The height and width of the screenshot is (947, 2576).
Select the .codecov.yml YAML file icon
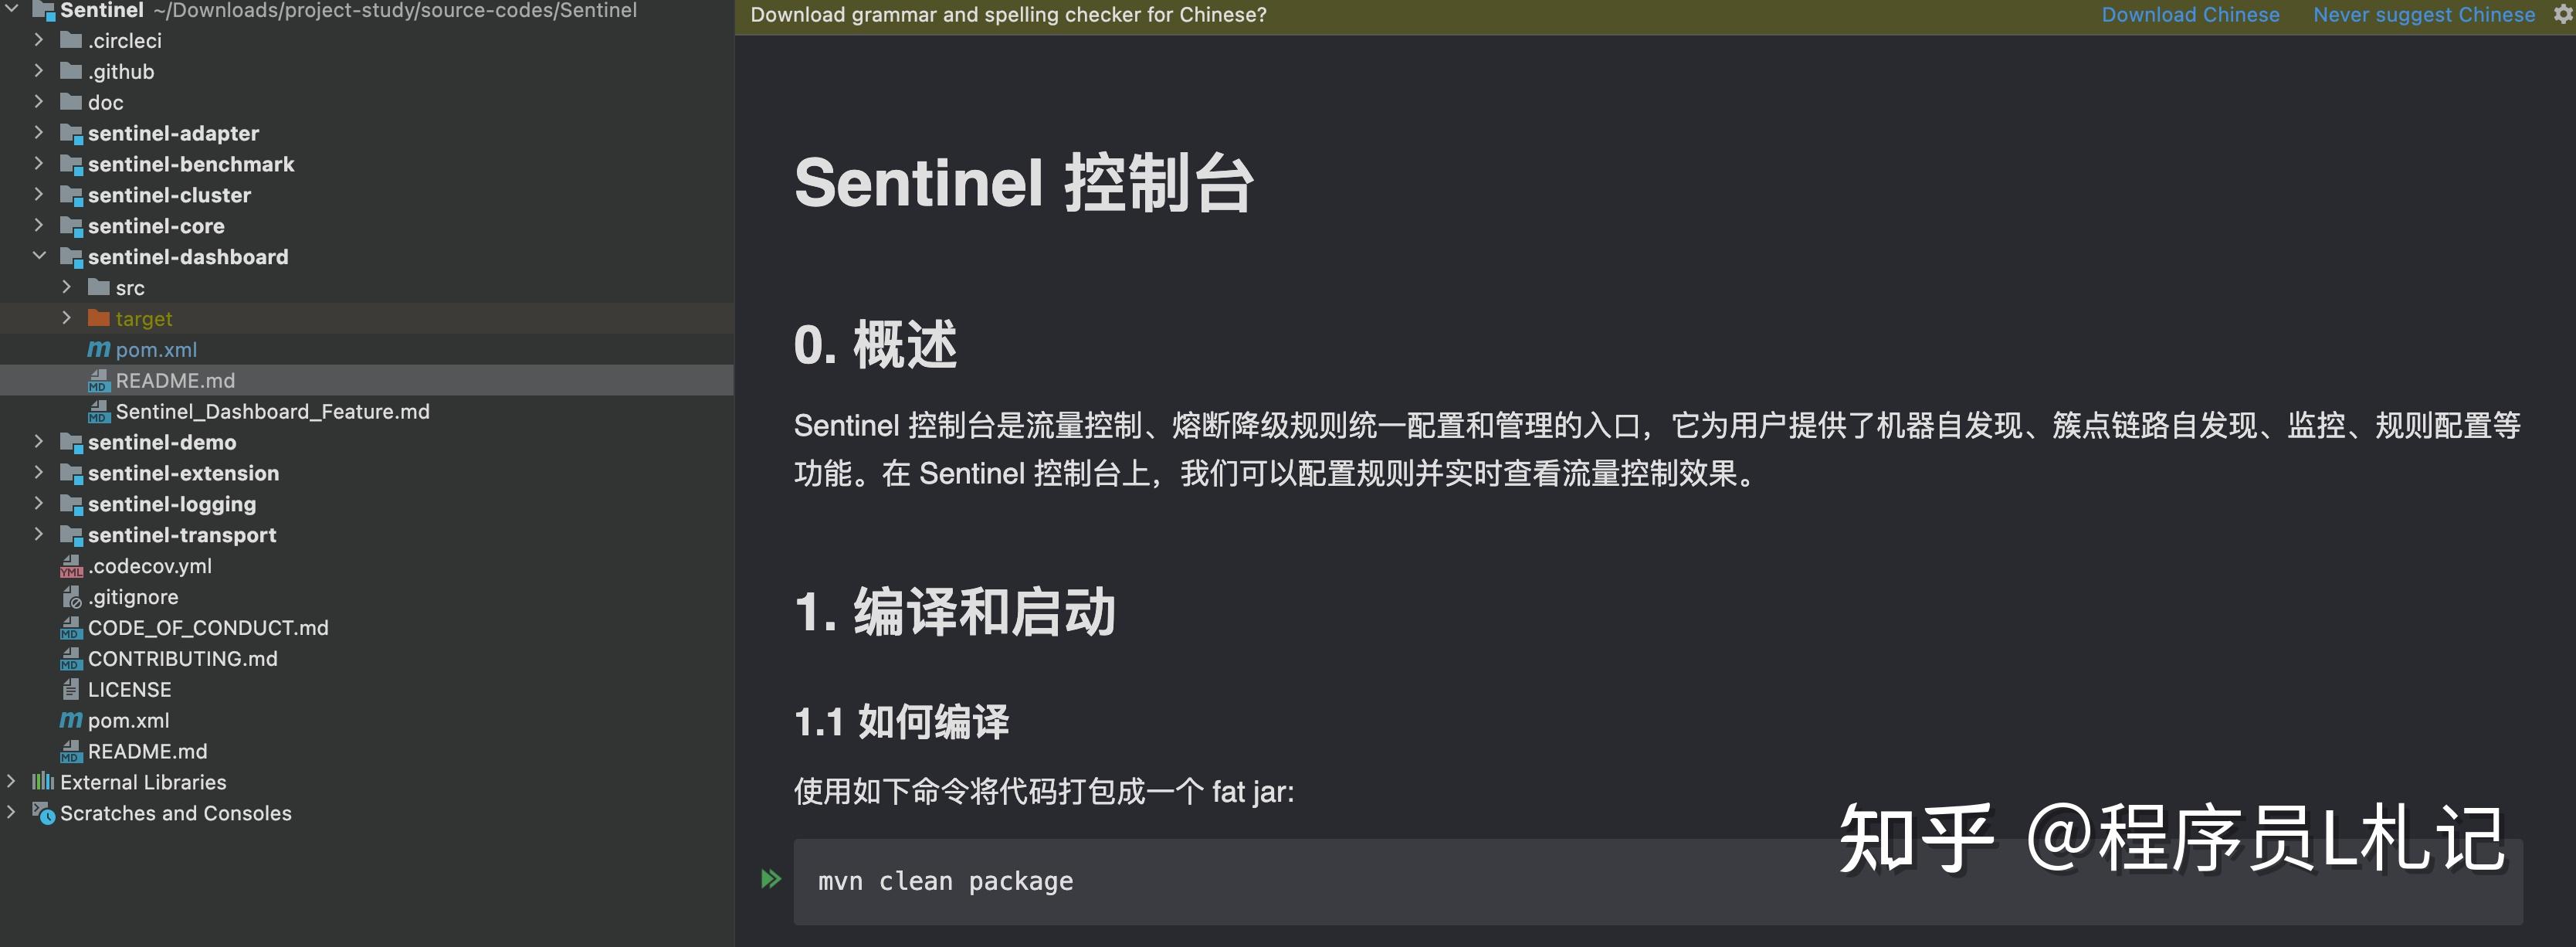pos(70,566)
